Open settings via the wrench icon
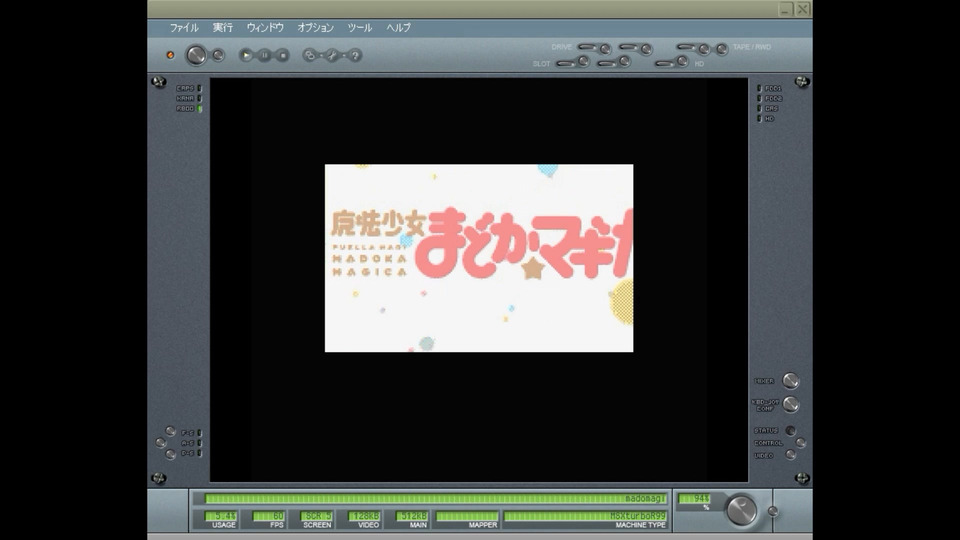 point(332,55)
